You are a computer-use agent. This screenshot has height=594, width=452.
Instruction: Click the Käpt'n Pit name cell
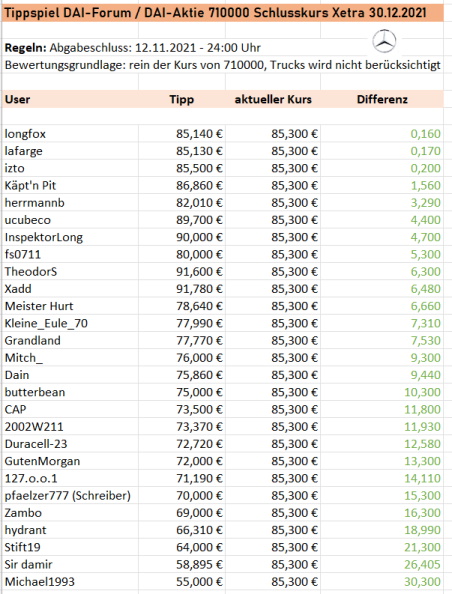[x=70, y=186]
